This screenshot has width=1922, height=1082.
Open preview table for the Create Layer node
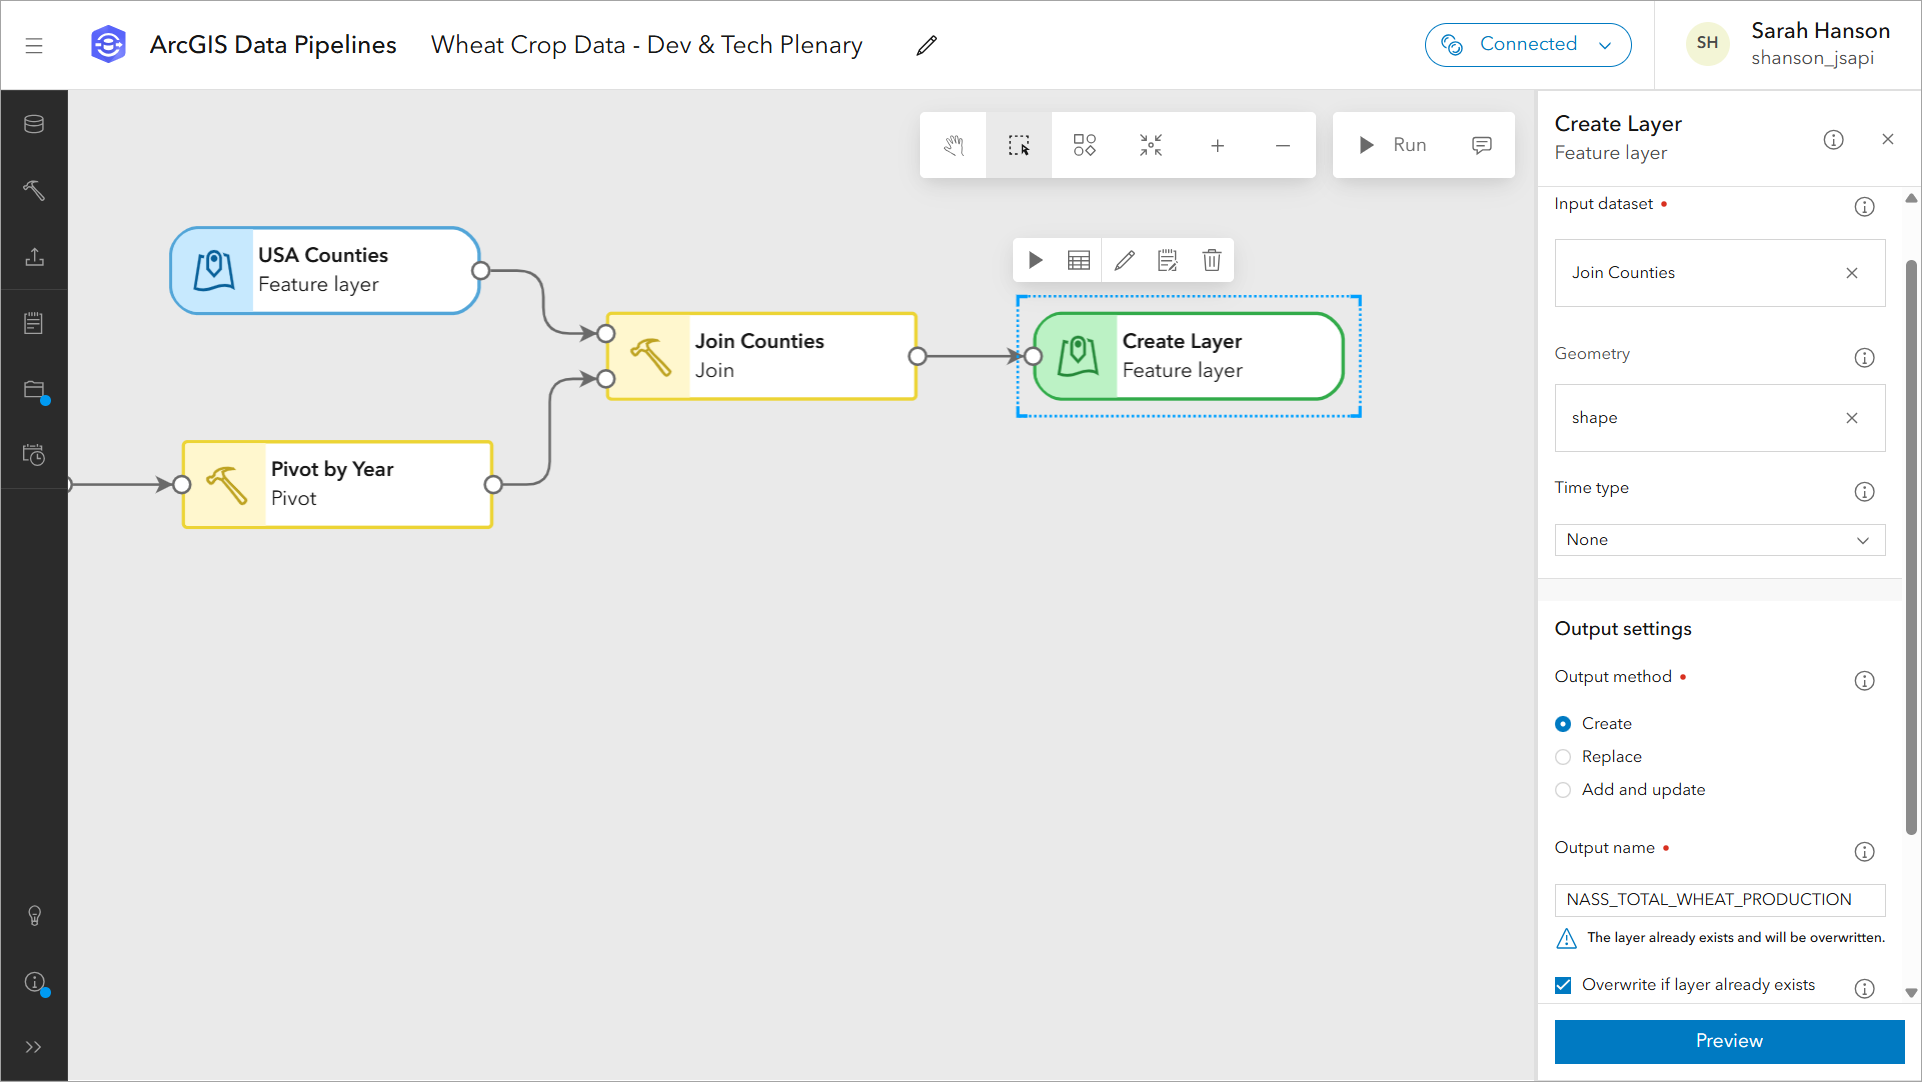coord(1078,260)
